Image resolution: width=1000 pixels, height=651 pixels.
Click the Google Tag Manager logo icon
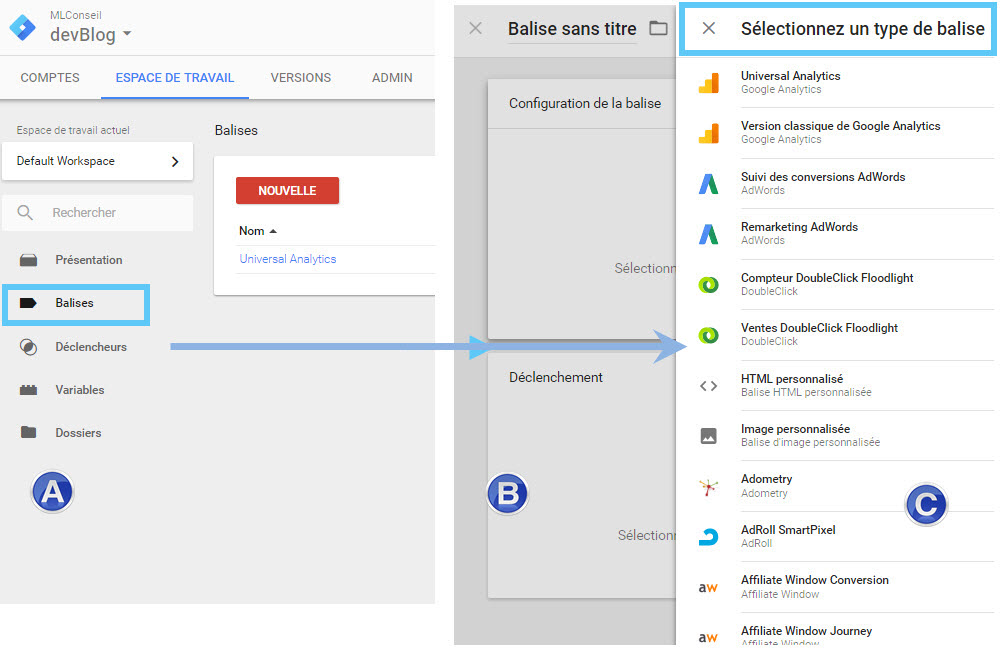23,27
